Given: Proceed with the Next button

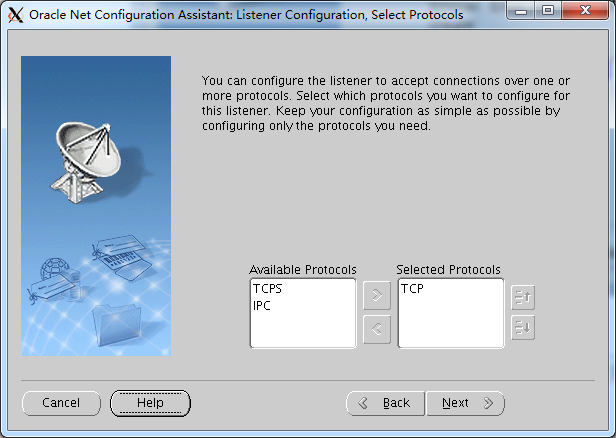Looking at the screenshot, I should pyautogui.click(x=465, y=403).
